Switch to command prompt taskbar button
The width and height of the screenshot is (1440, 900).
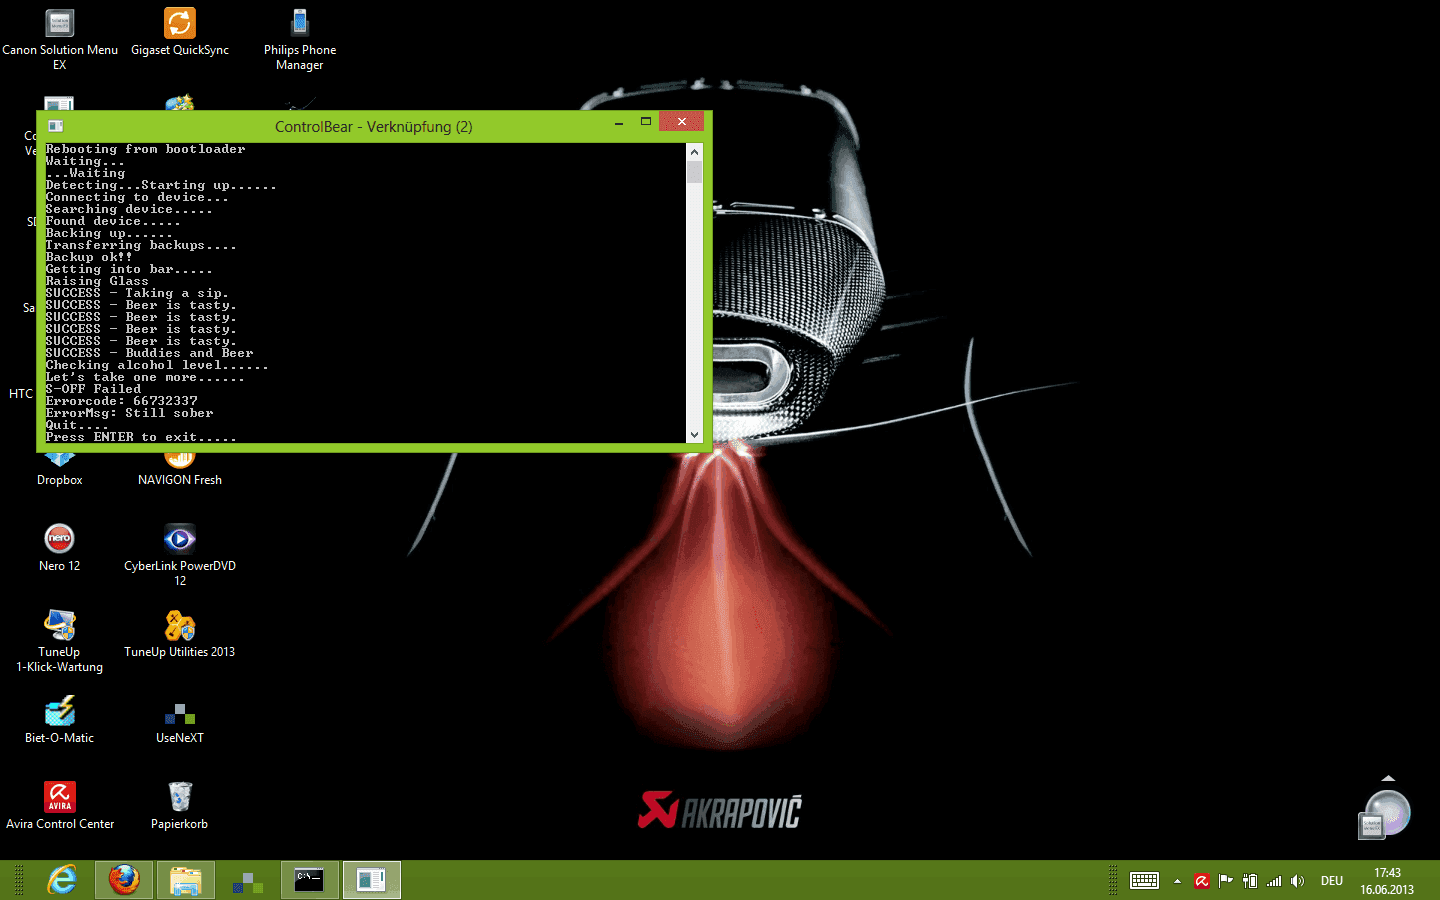310,880
